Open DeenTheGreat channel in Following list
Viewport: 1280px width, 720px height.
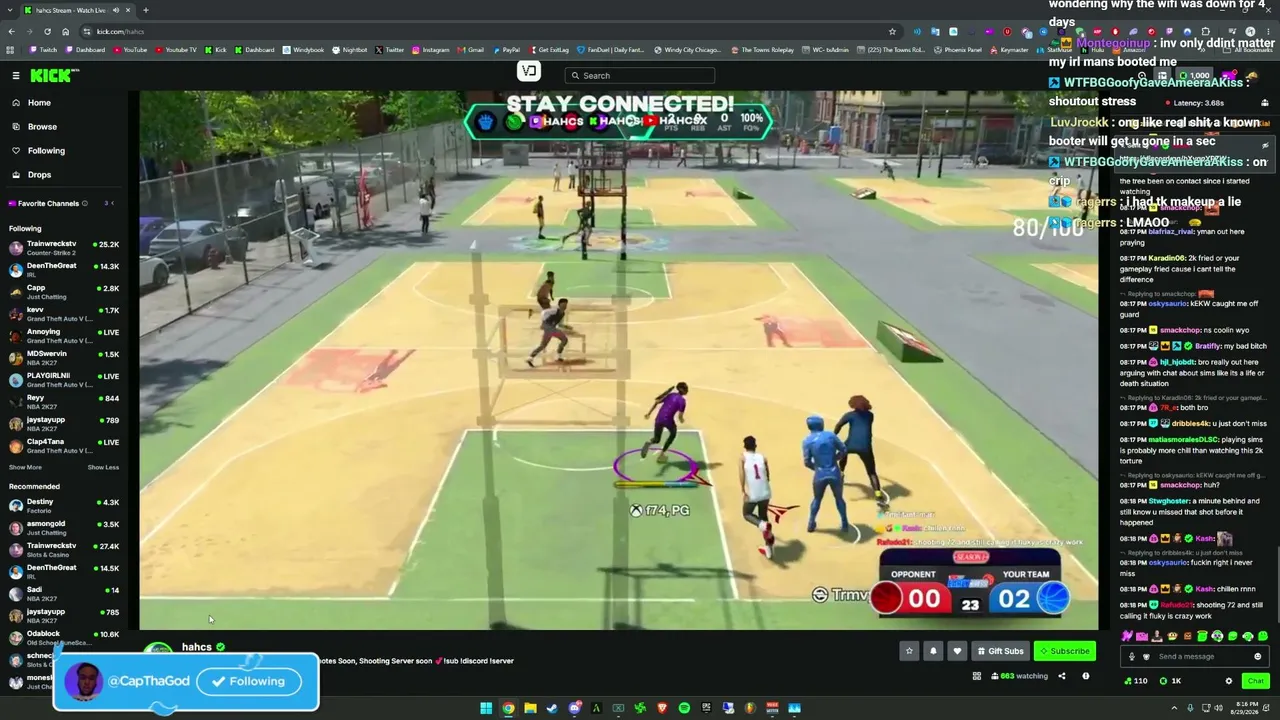click(64, 270)
